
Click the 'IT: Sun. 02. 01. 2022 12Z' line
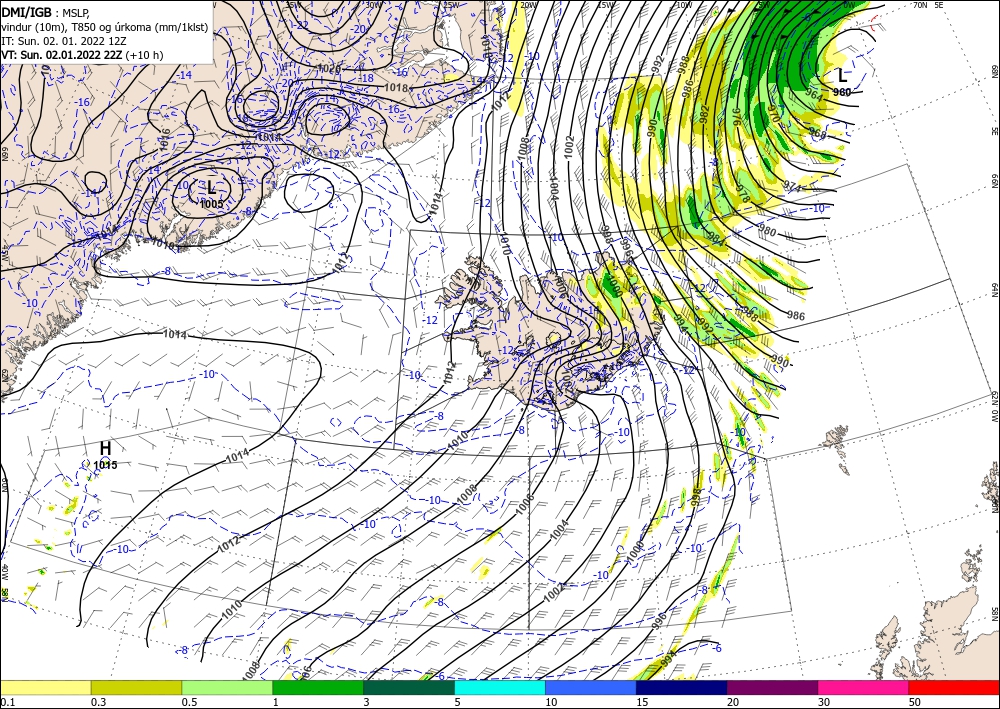(x=64, y=41)
